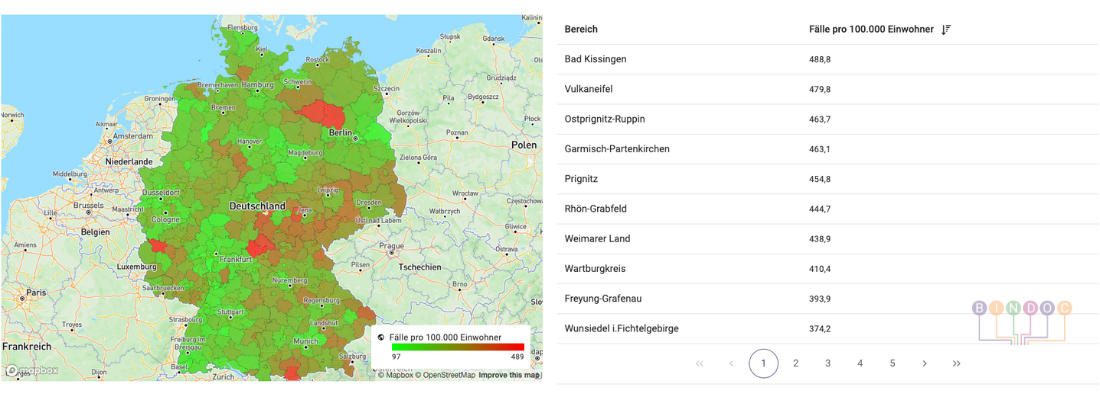
Task: Click the globe icon in the legend
Action: click(381, 337)
